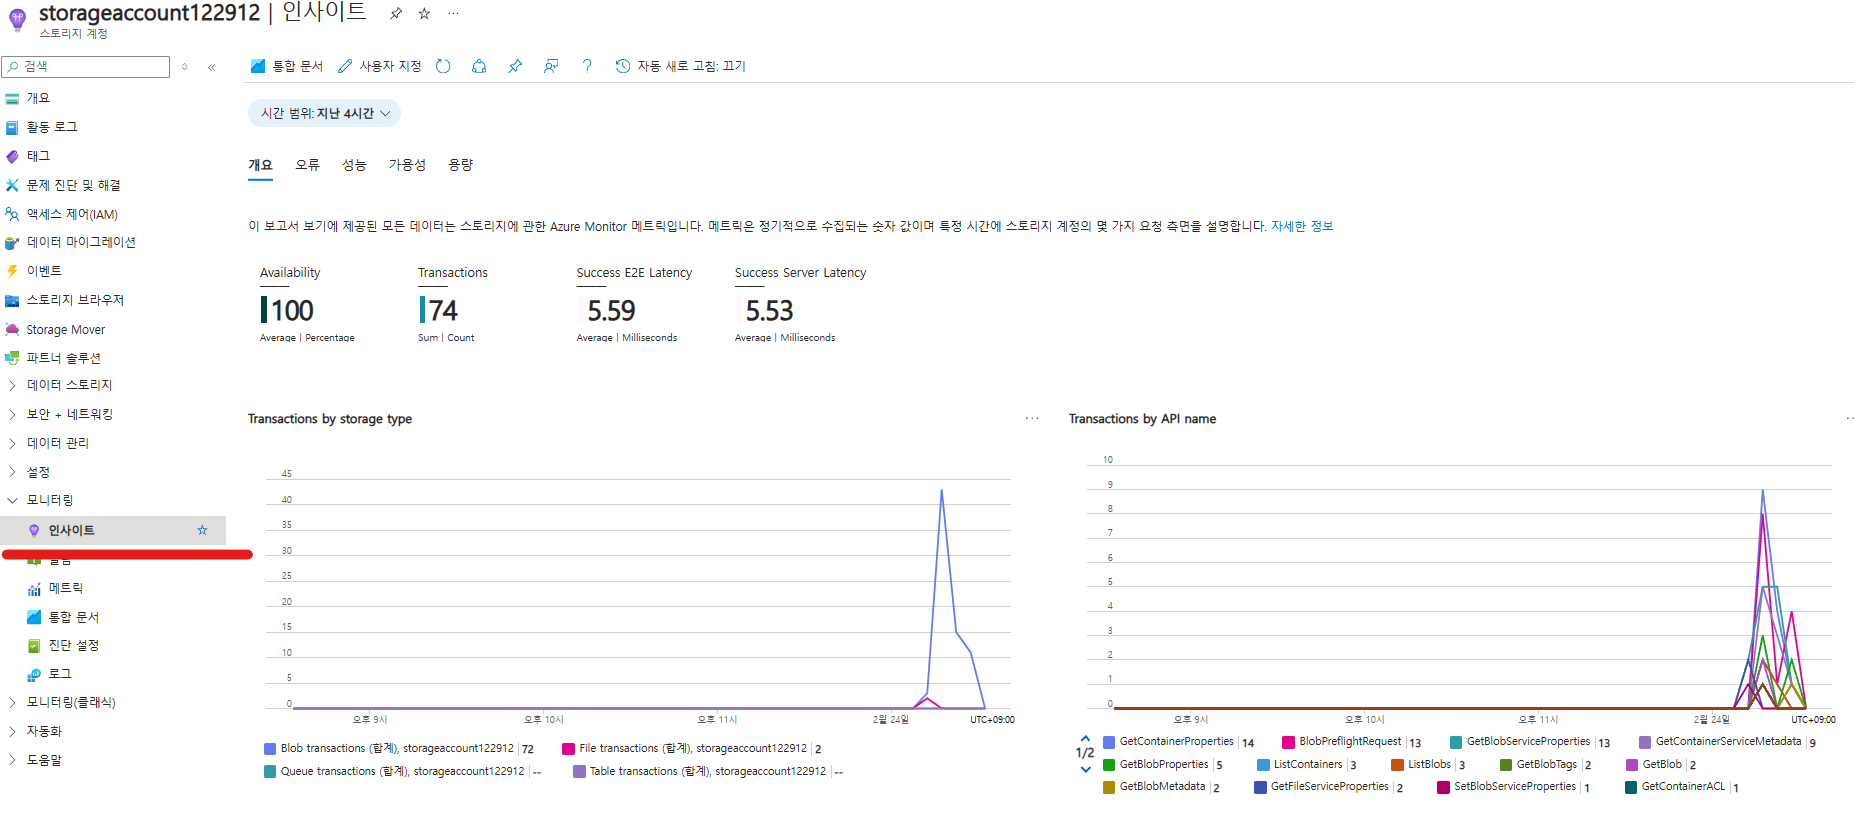The image size is (1854, 819).
Task: Open the 메트릭 item in monitoring section
Action: click(x=66, y=588)
